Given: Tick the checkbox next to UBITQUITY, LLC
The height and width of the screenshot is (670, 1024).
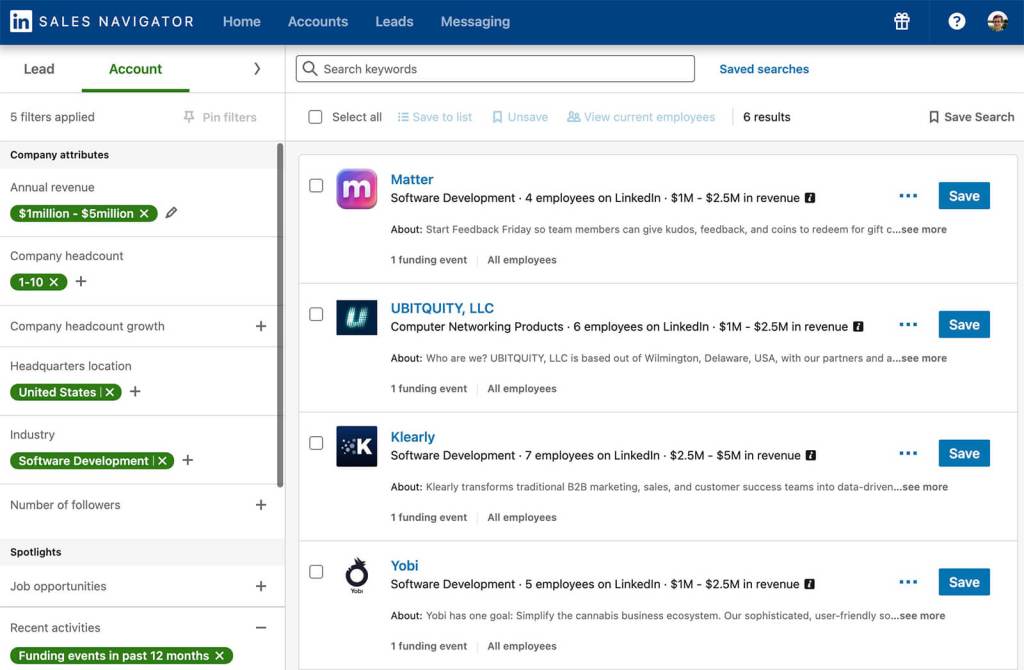Looking at the screenshot, I should pyautogui.click(x=316, y=314).
